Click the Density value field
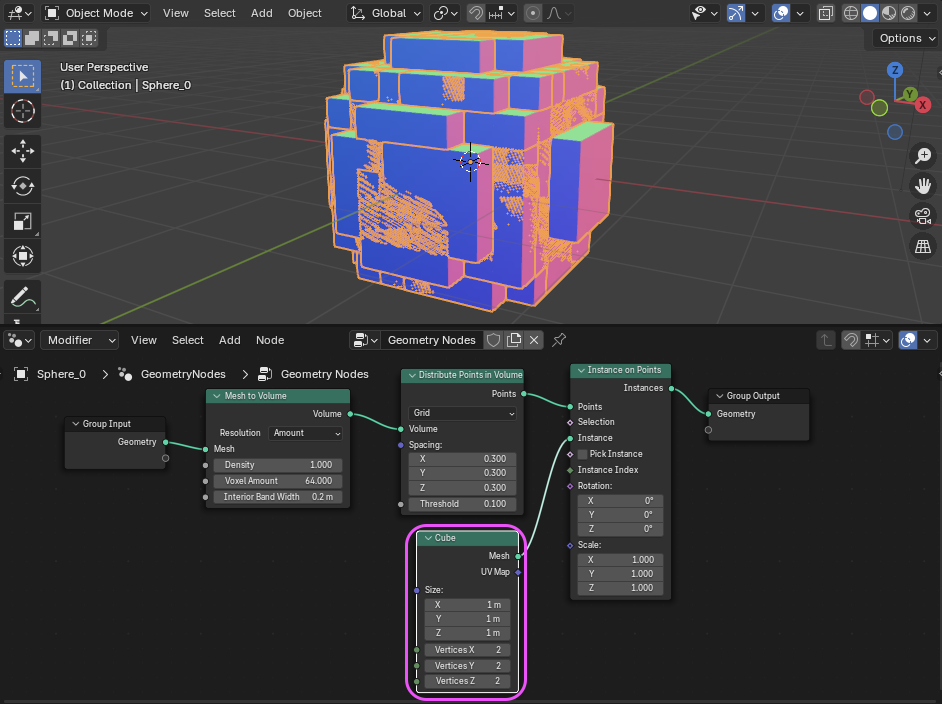 [x=278, y=465]
